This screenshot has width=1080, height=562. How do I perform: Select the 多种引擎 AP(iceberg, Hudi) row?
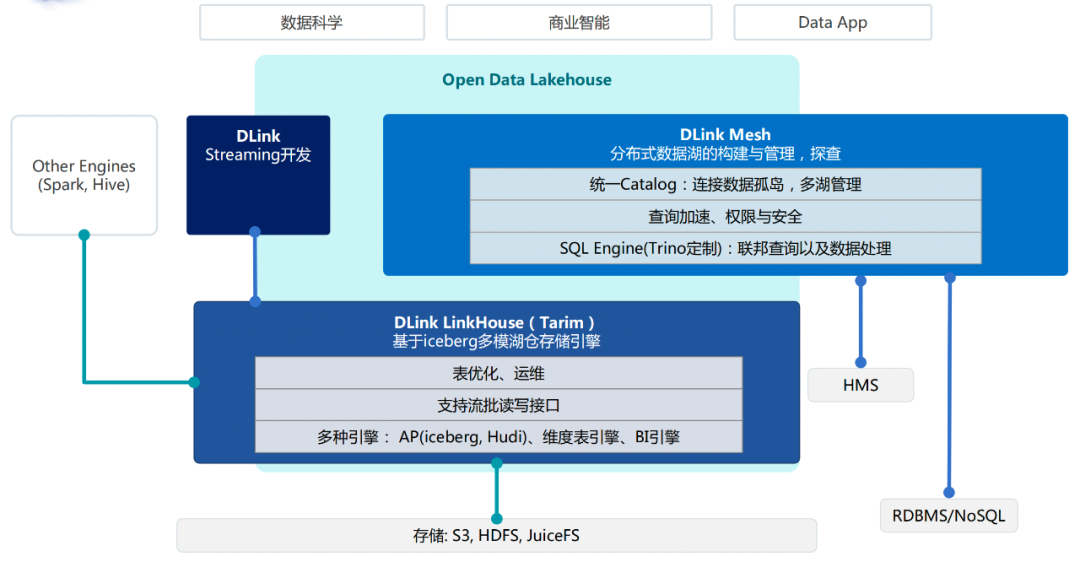[499, 437]
